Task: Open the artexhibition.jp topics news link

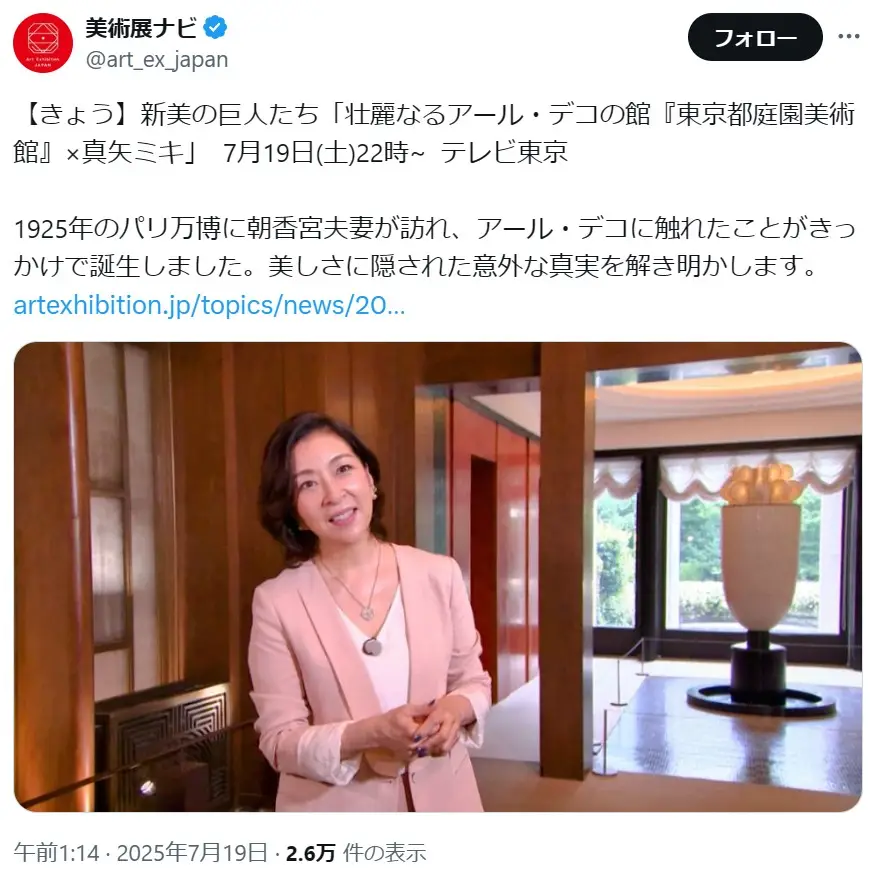Action: coord(209,305)
